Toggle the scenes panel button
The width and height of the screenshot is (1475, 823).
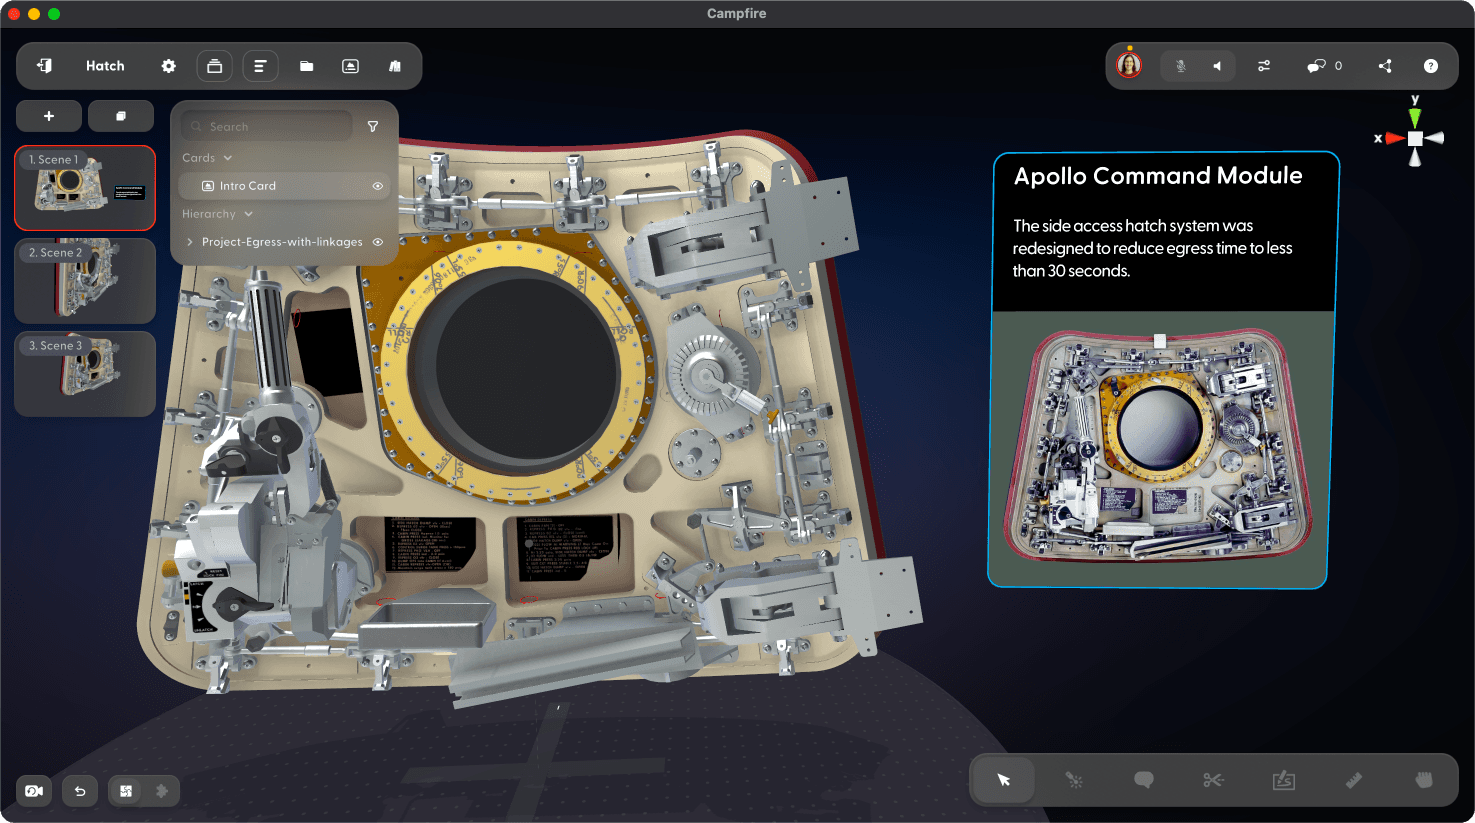(x=214, y=66)
